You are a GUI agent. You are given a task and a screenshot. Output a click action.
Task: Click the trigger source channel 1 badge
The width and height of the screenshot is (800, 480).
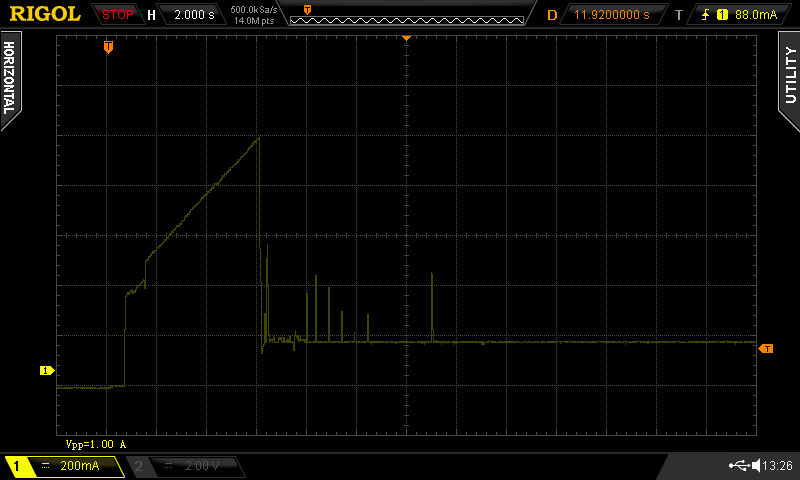coord(722,15)
